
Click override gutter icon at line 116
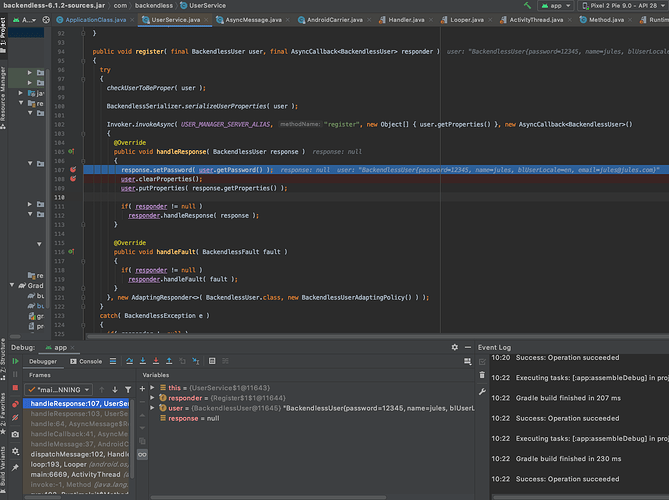click(71, 252)
